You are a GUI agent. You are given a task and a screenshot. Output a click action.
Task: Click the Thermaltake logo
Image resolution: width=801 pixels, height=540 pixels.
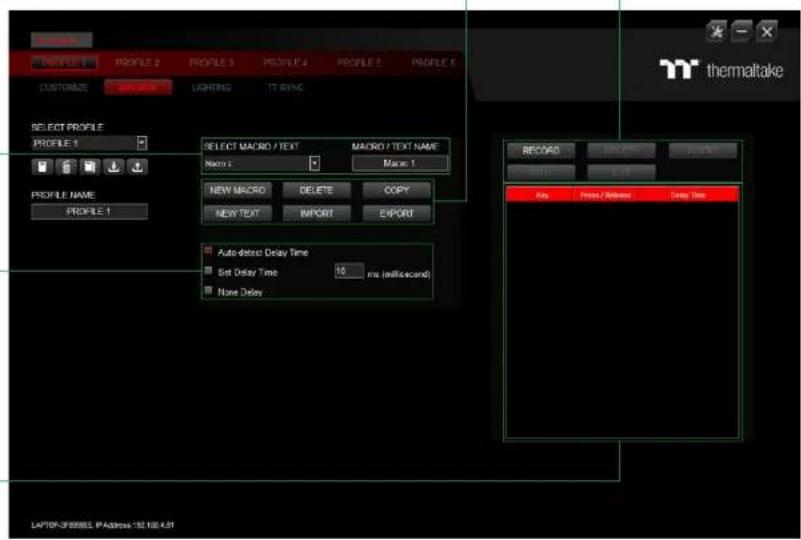tap(721, 70)
